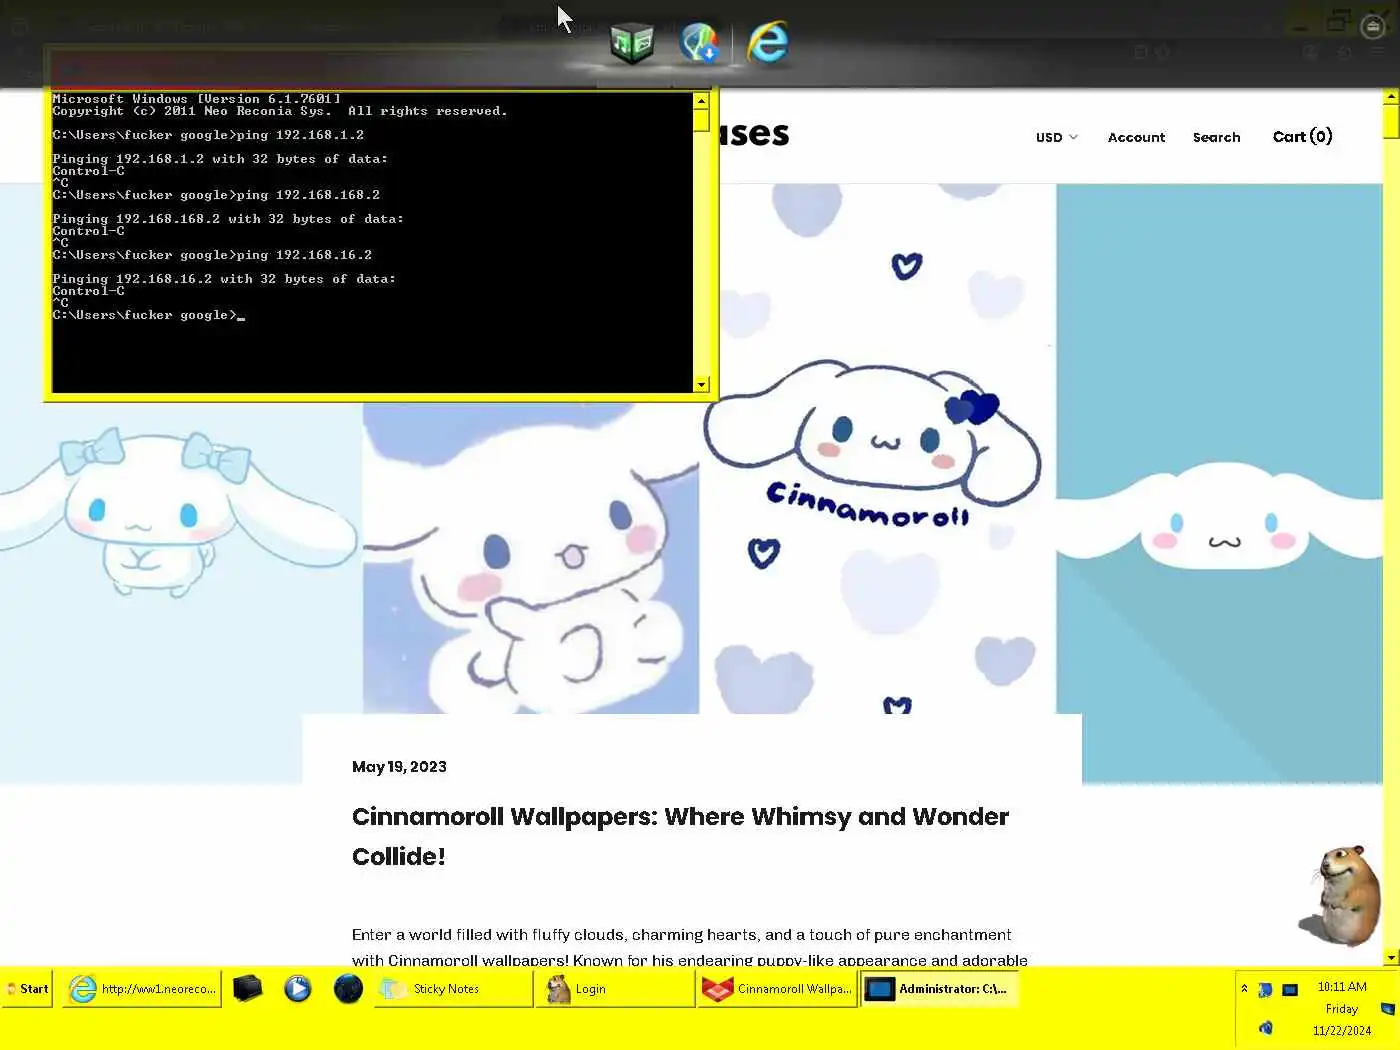The height and width of the screenshot is (1050, 1400).
Task: Click the 'ping 192.168.168.2' command line
Action: [x=216, y=195]
